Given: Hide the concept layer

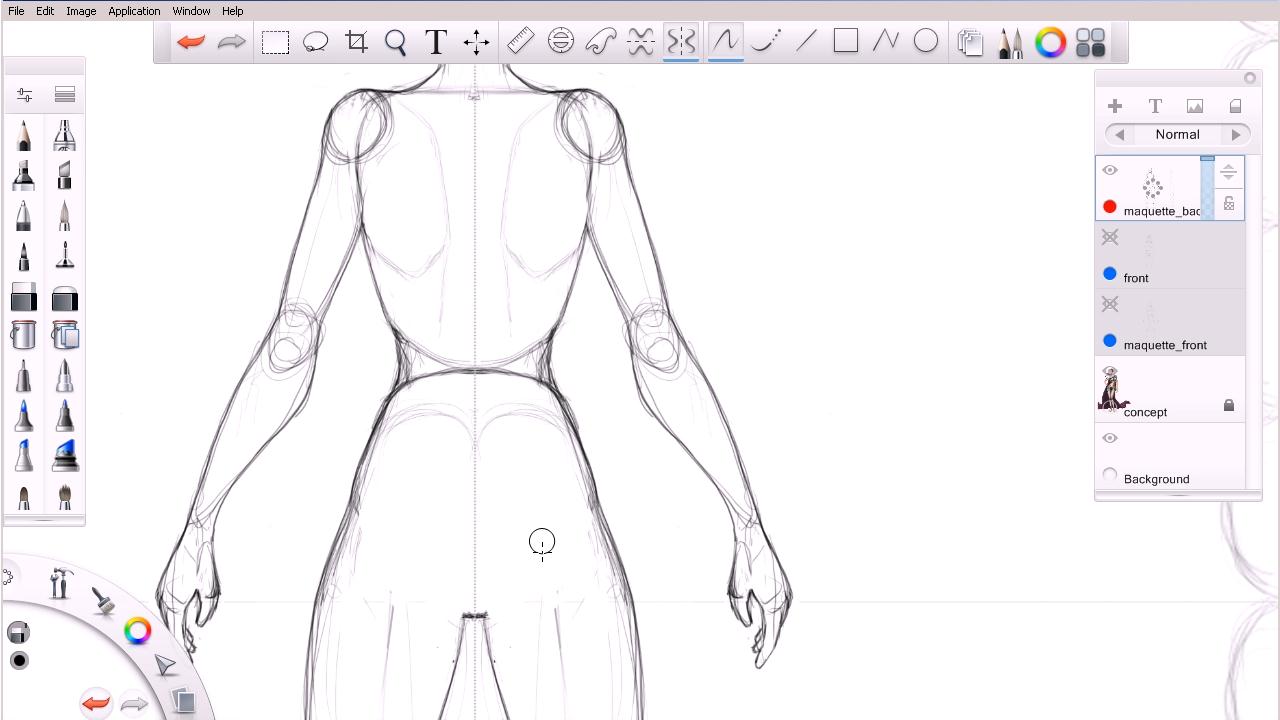Looking at the screenshot, I should [1110, 372].
